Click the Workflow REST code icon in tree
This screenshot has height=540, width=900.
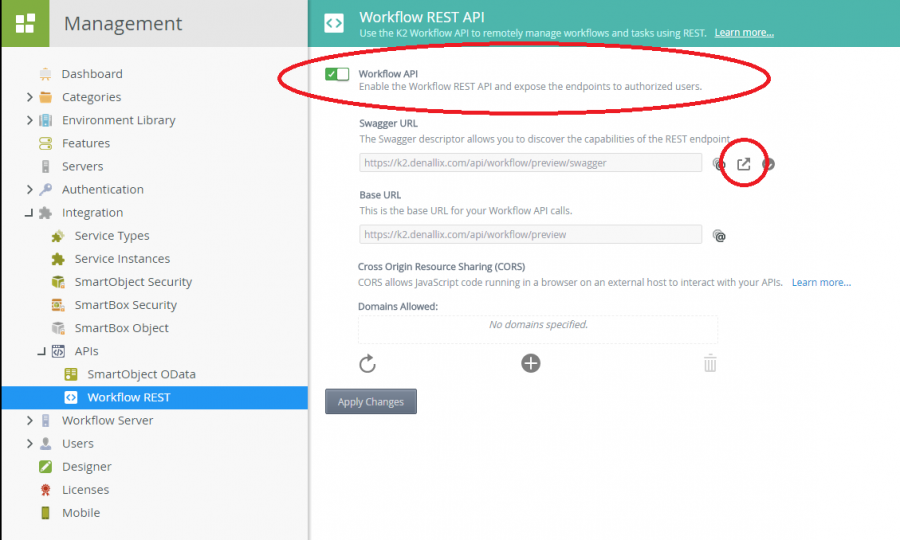tap(71, 397)
